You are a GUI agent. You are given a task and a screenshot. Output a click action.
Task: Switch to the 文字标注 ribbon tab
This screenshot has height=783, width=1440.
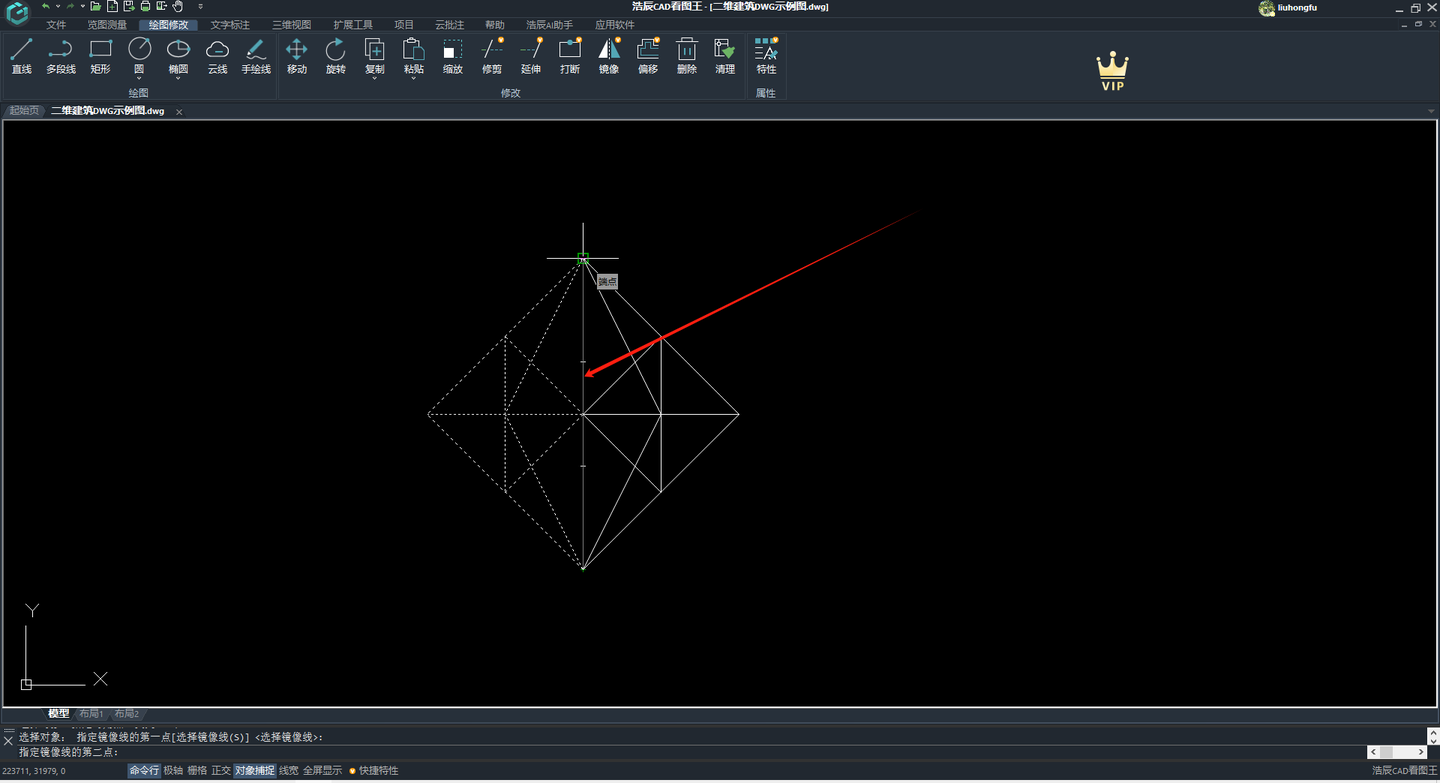click(x=230, y=25)
